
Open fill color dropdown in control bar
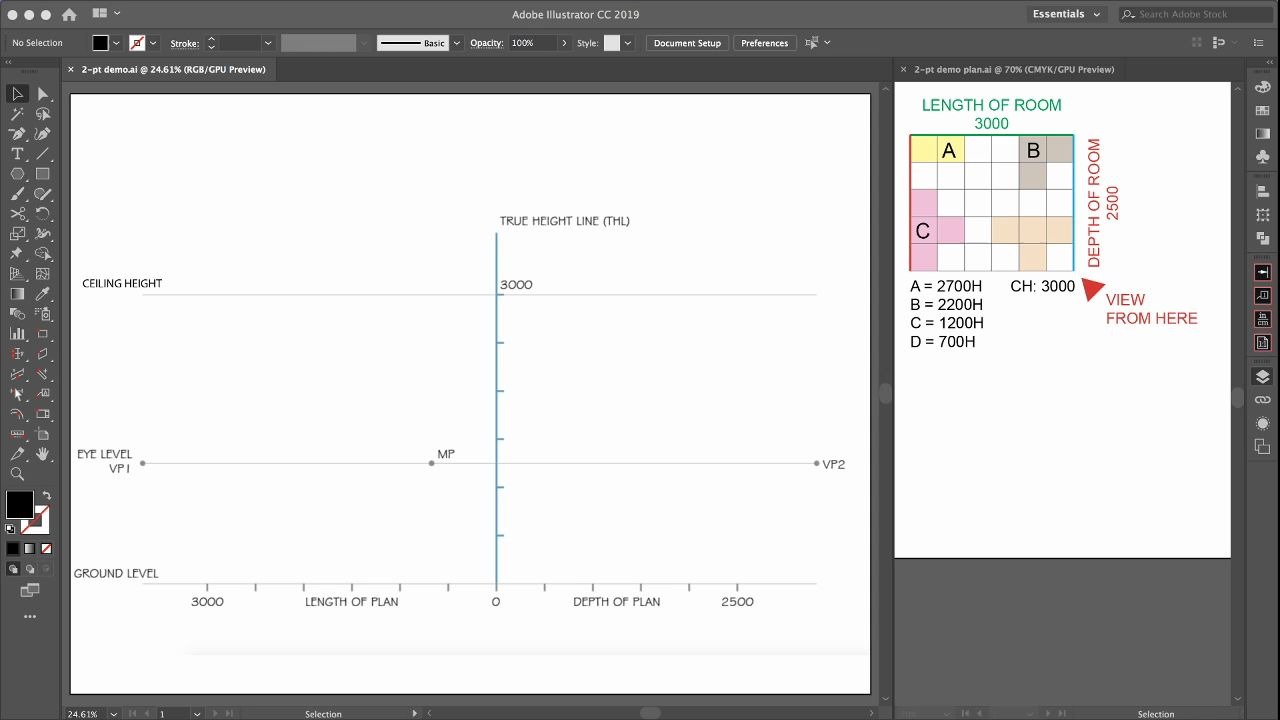point(116,43)
